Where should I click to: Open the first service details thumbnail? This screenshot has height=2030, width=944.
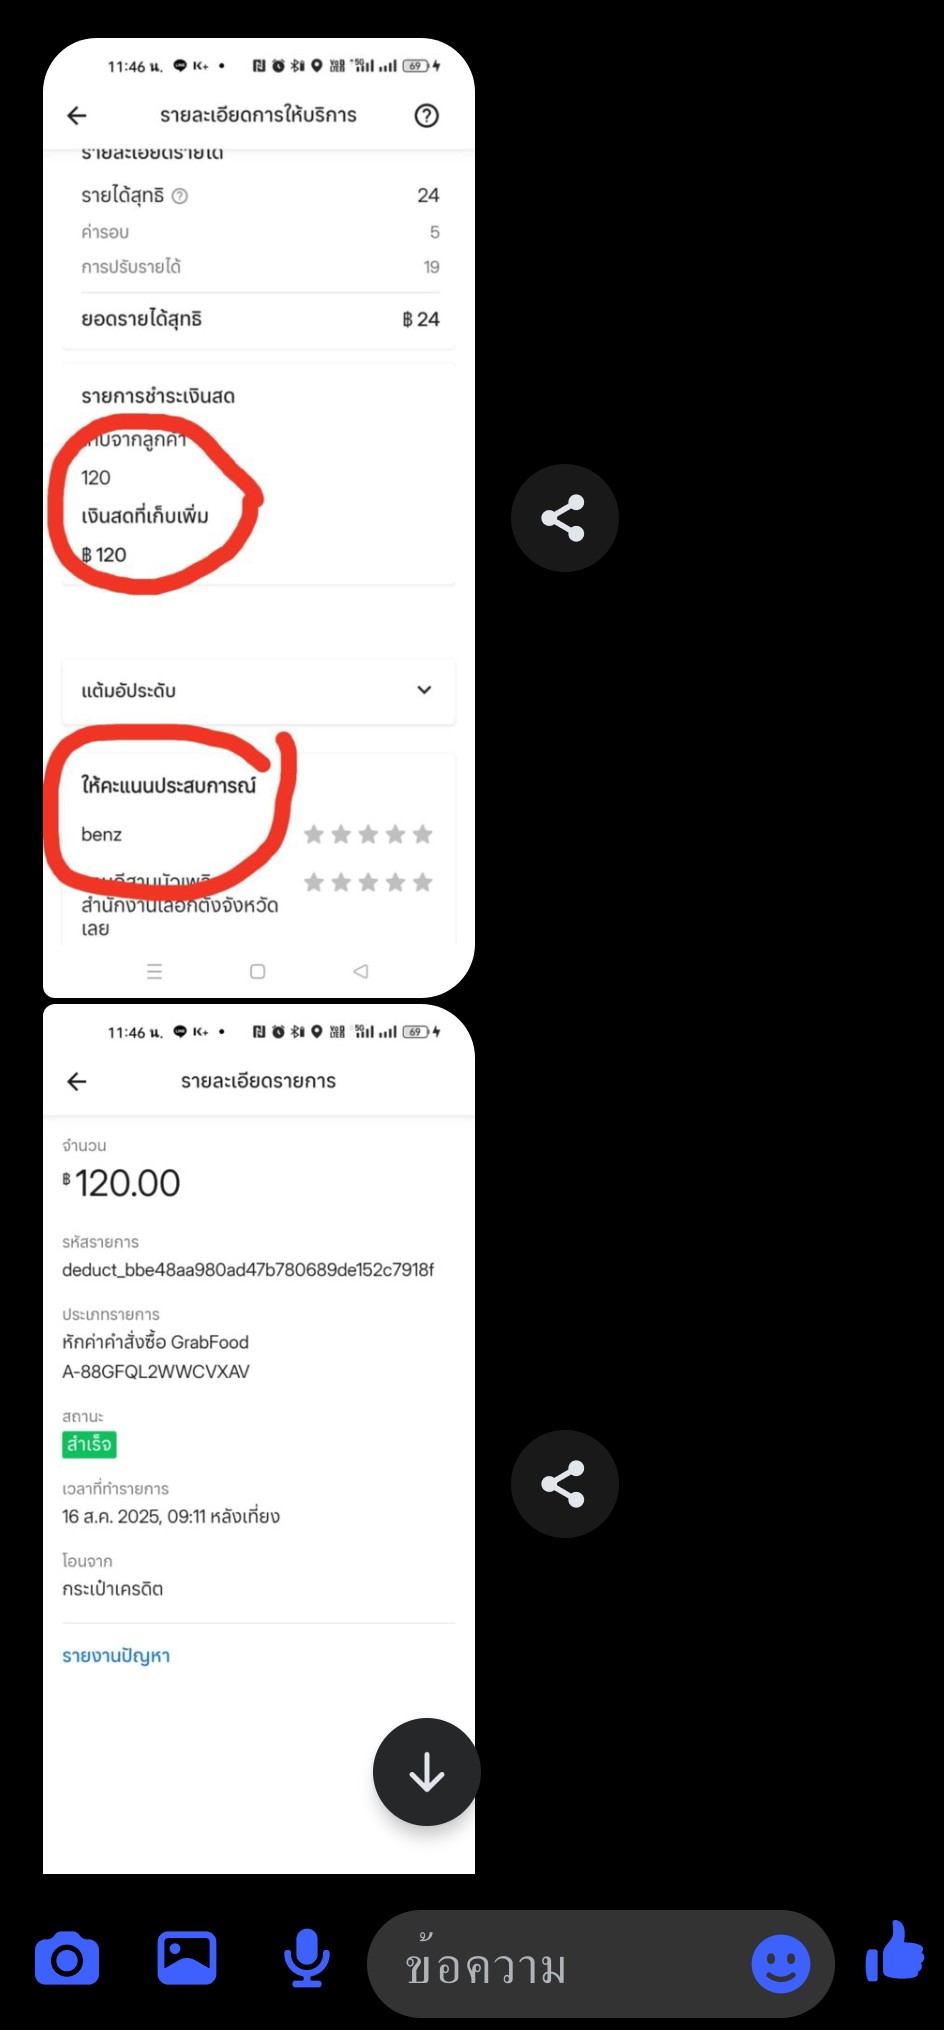[258, 518]
